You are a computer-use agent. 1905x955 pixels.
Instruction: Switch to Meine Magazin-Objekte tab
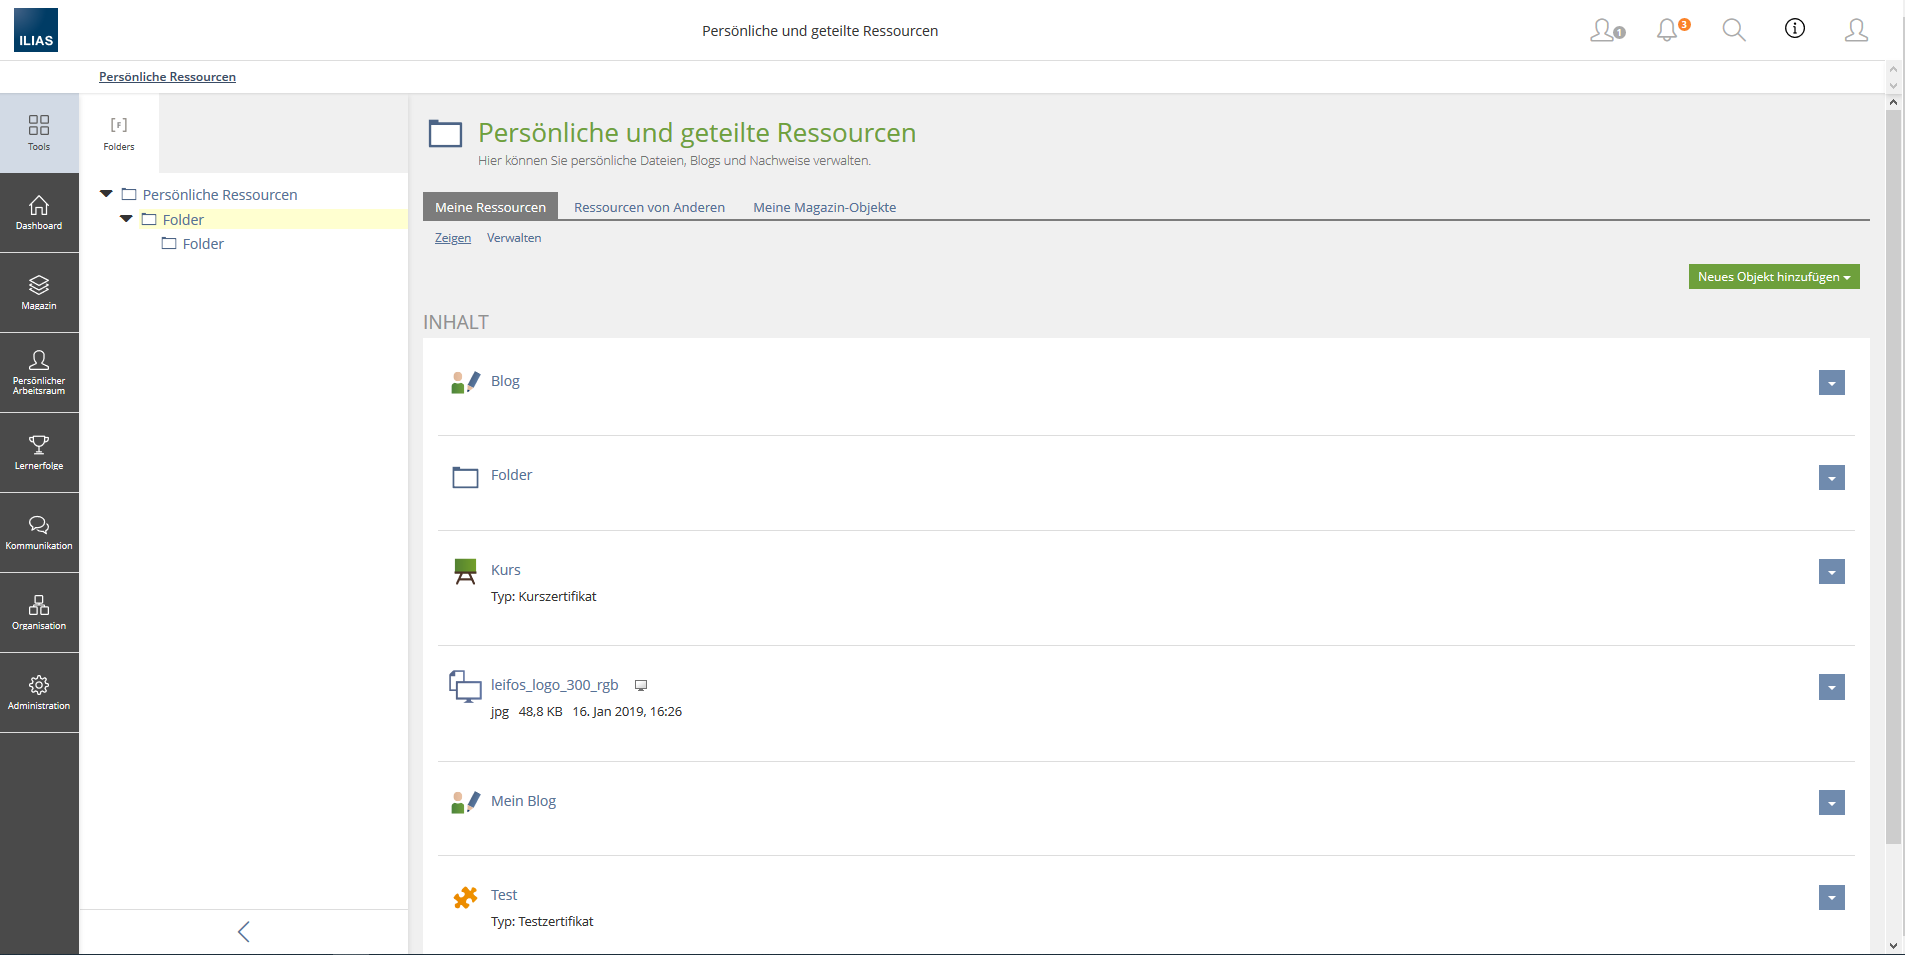tap(824, 207)
